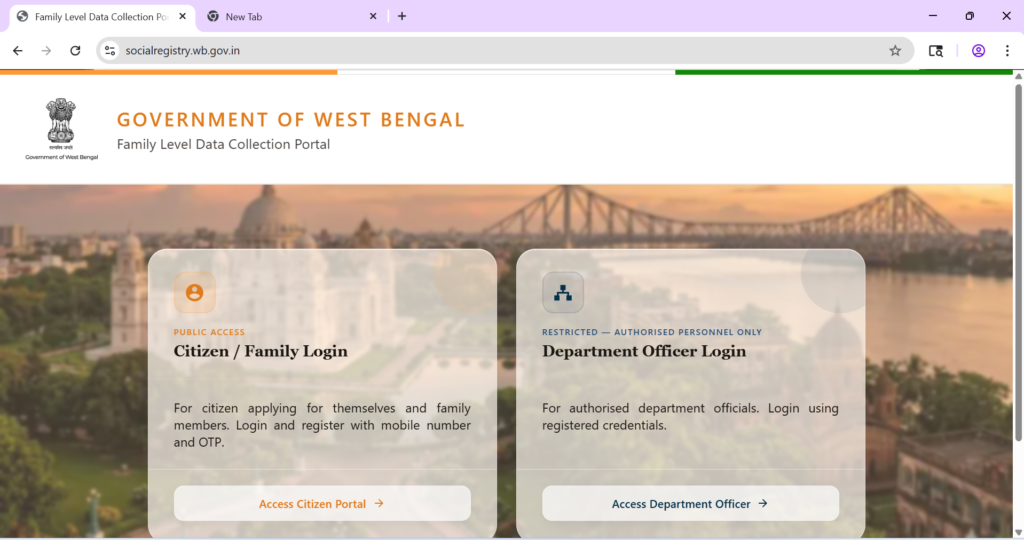The width and height of the screenshot is (1024, 540).
Task: Open the Chrome profile avatar
Action: pyautogui.click(x=978, y=50)
